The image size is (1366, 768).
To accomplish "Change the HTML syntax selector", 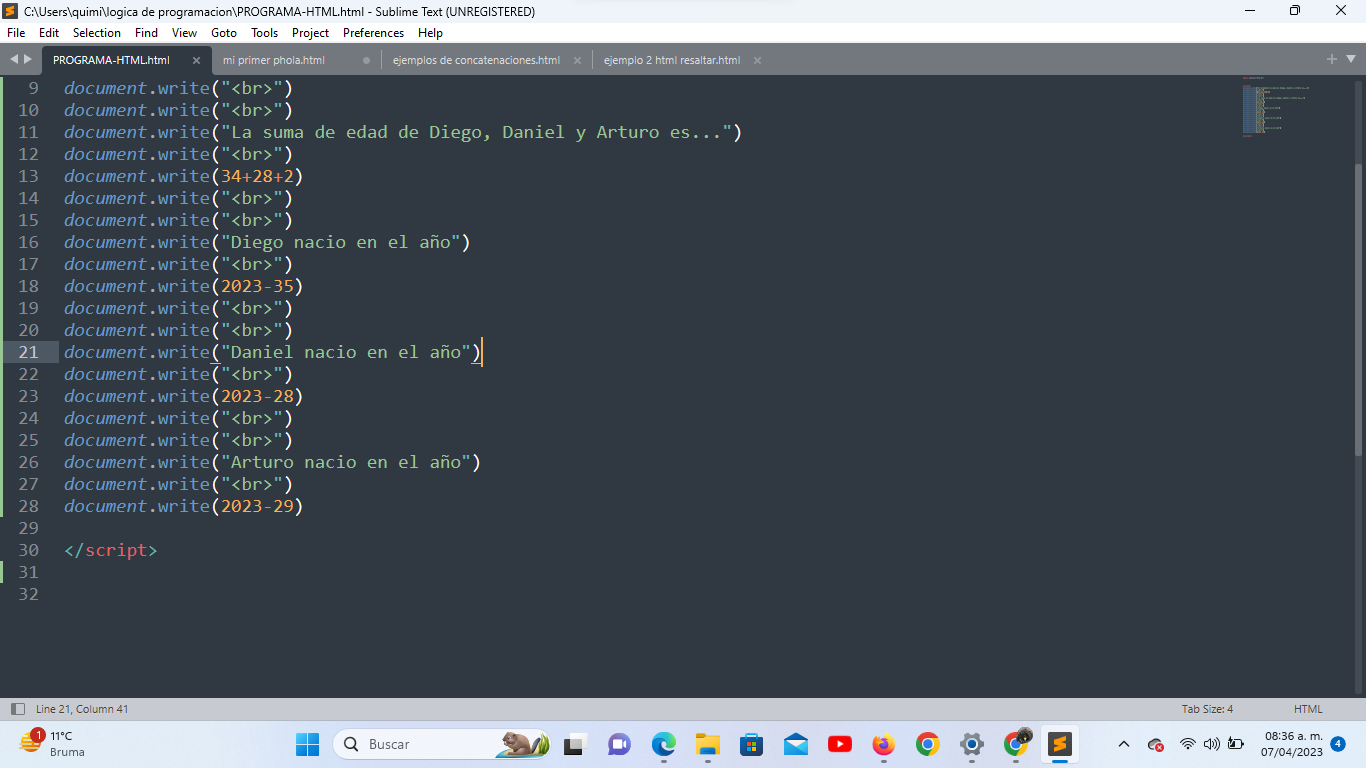I will click(1308, 709).
